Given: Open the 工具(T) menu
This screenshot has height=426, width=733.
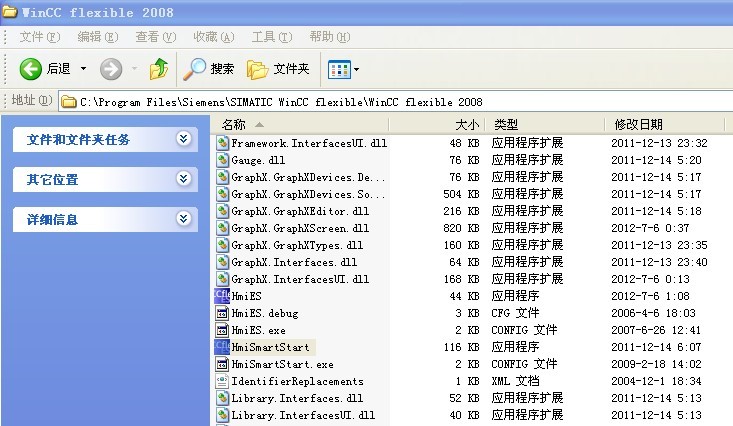Looking at the screenshot, I should tap(272, 37).
